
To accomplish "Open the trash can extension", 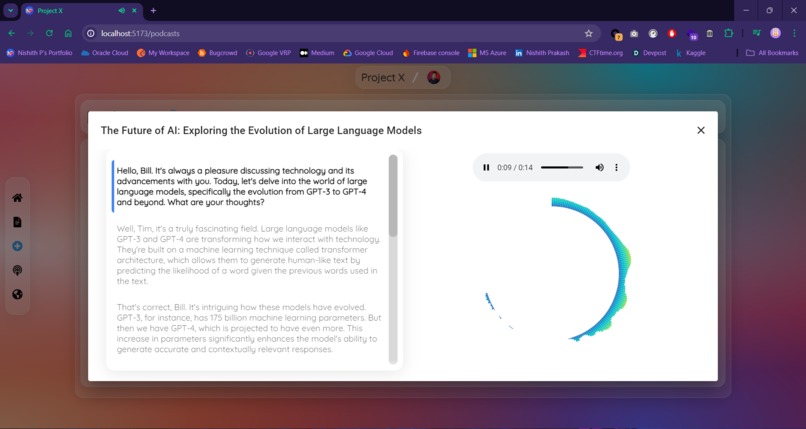I will pos(709,33).
